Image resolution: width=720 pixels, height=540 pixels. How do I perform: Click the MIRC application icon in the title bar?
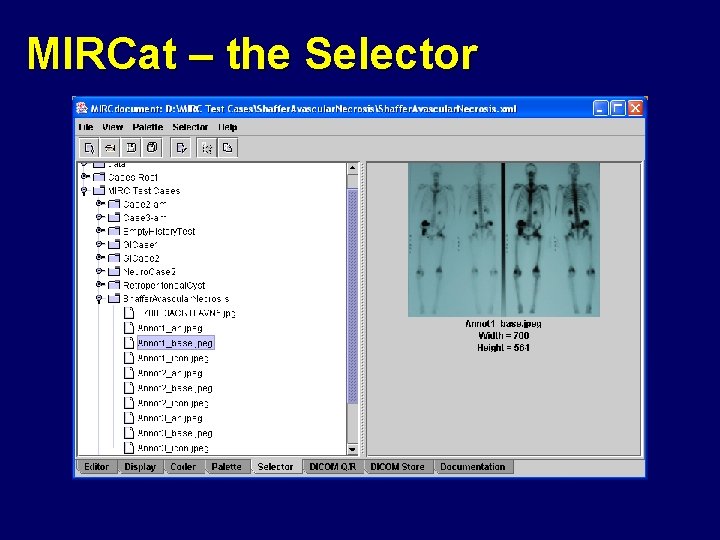tap(82, 108)
